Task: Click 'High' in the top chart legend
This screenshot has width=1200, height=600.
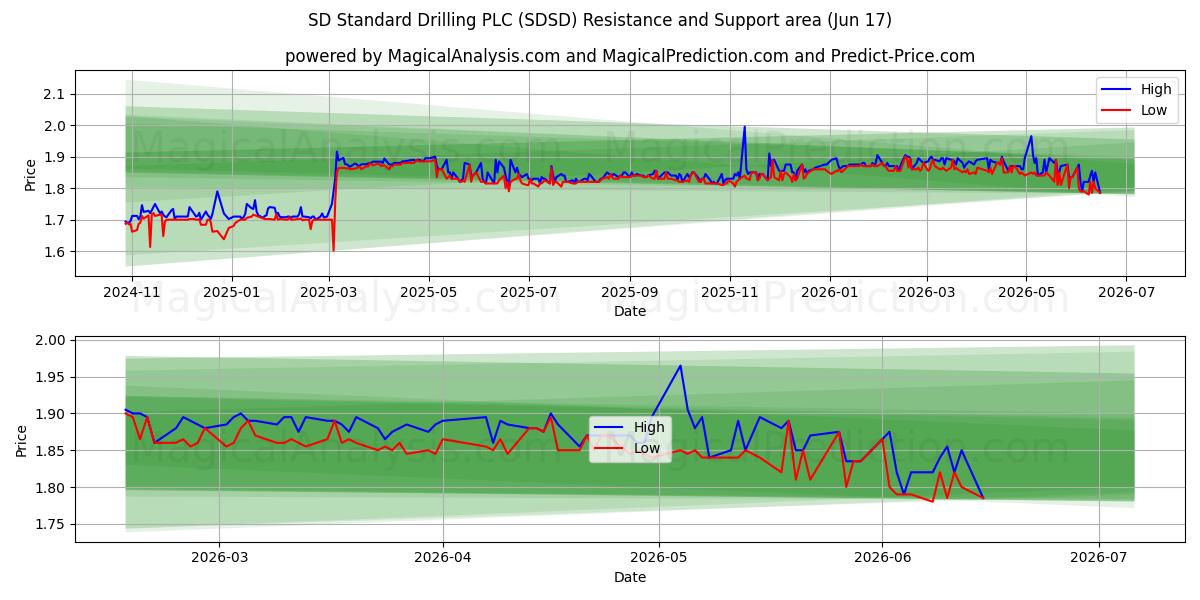Action: 1155,89
